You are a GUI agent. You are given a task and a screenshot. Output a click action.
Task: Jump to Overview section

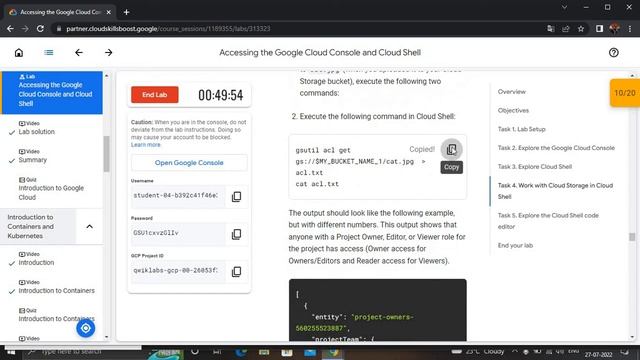[511, 92]
